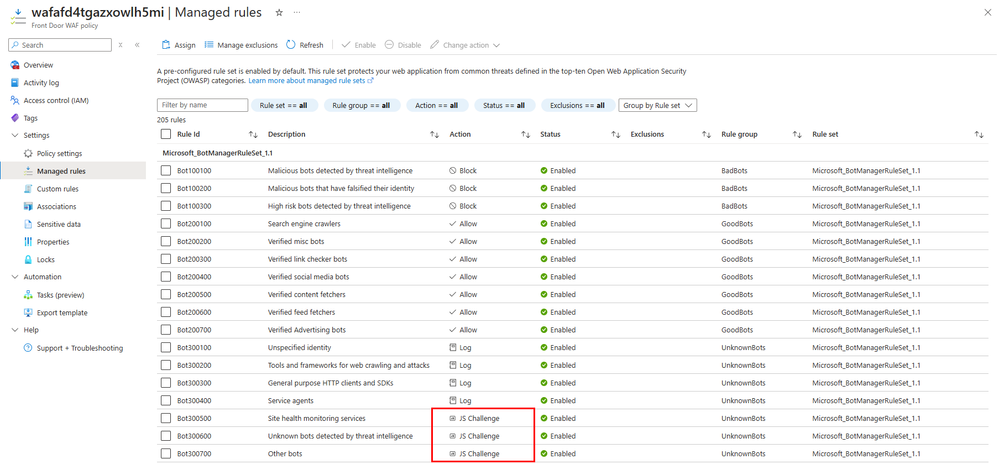Screen dimensions: 999x463
Task: Check the Bot300200 rule checkbox
Action: (166, 366)
